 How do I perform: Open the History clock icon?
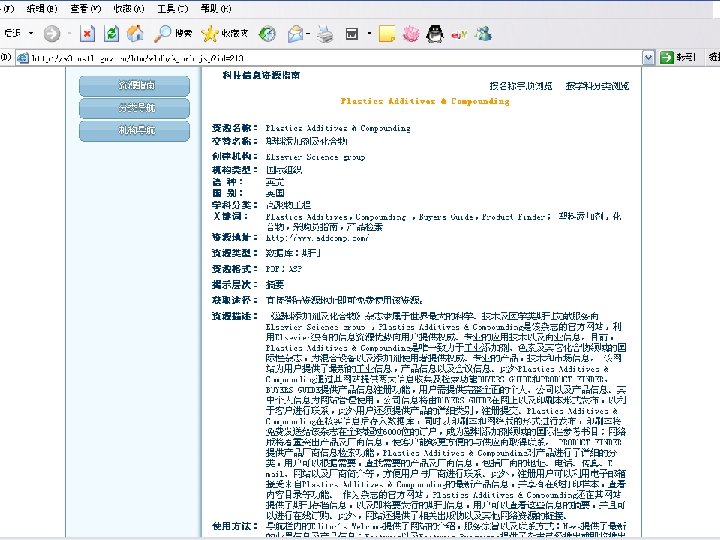pos(267,34)
